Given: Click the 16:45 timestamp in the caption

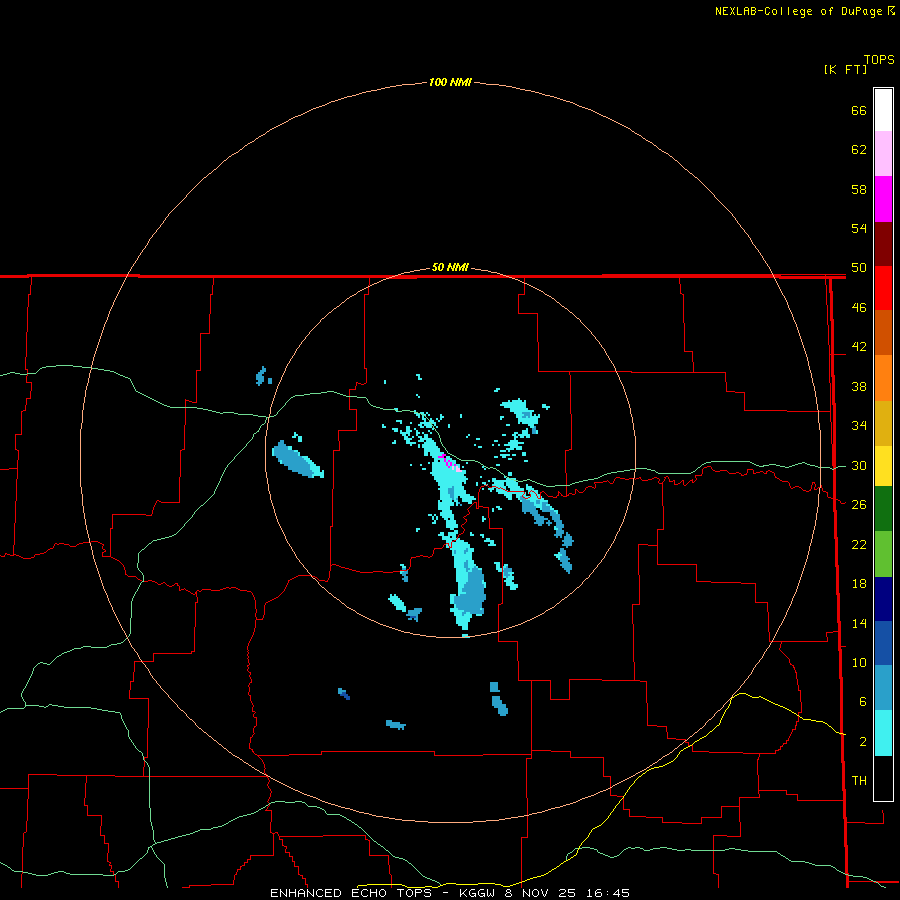Looking at the screenshot, I should pos(608,893).
